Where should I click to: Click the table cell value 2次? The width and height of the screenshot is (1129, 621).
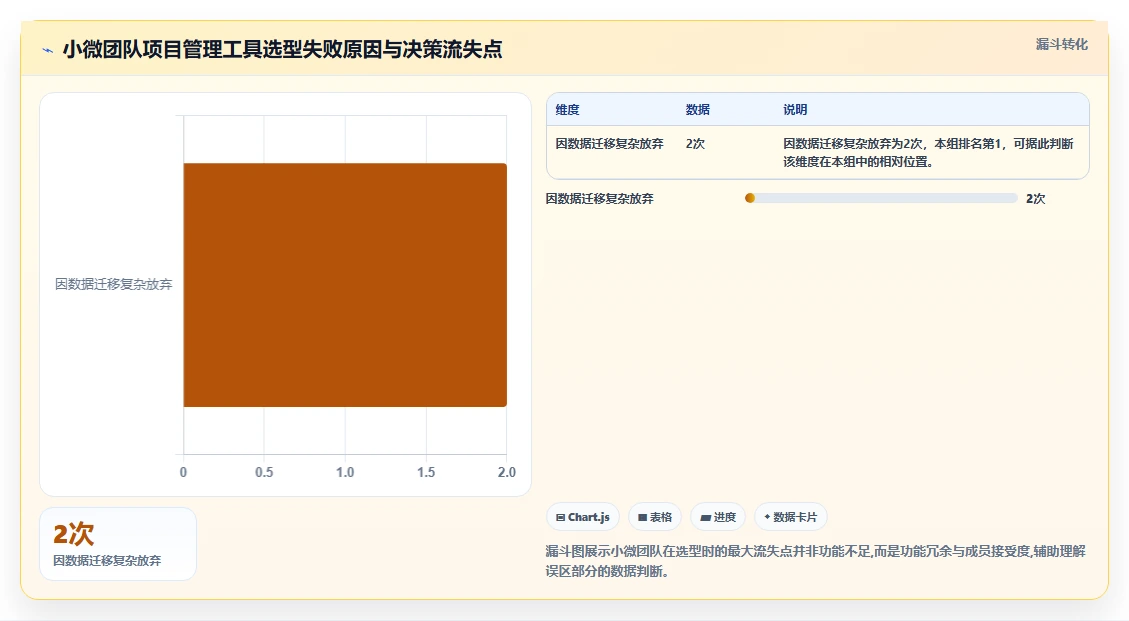coord(695,143)
